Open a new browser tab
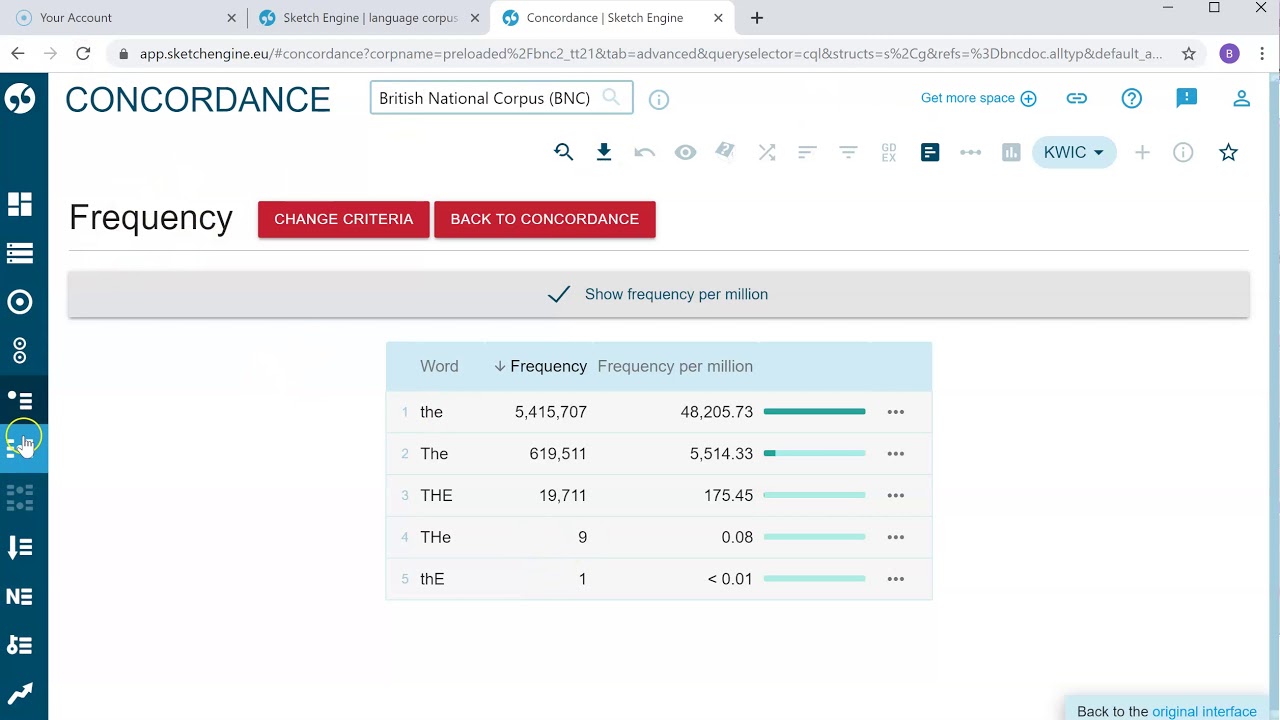1280x720 pixels. [x=757, y=18]
